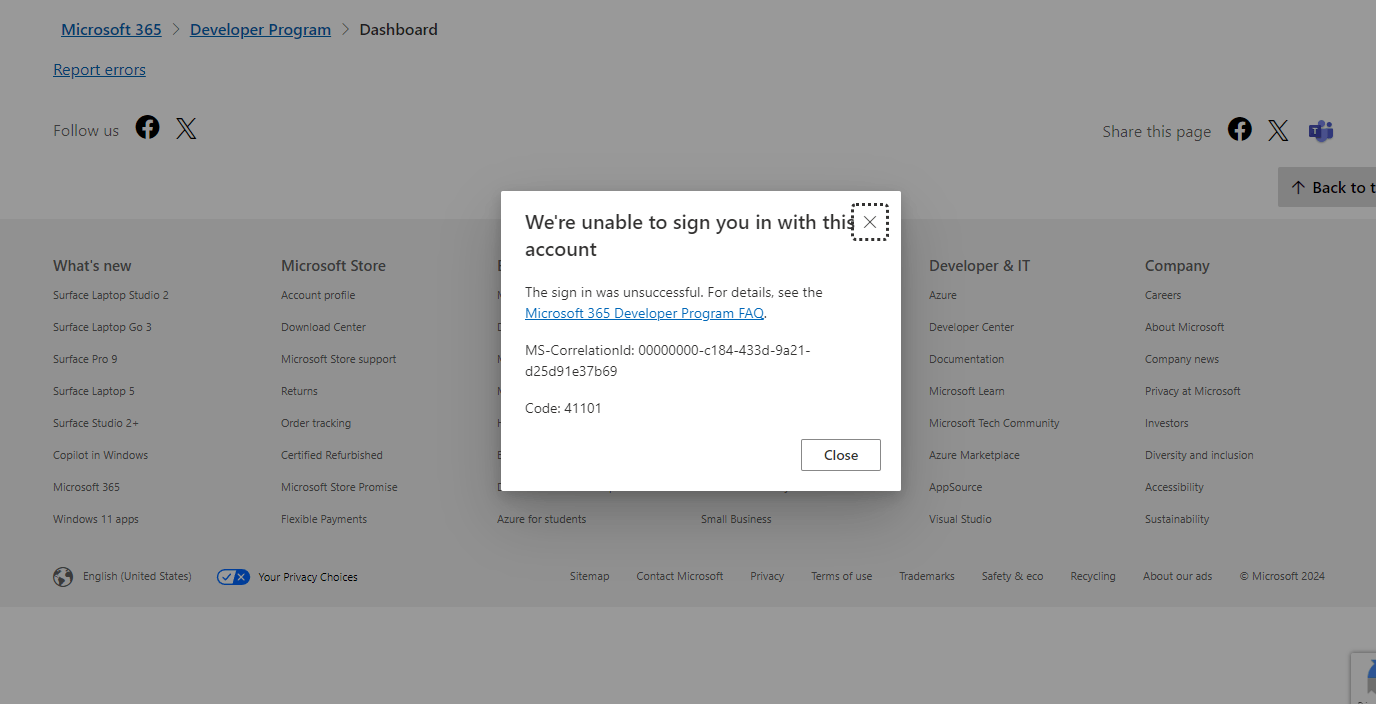Screen dimensions: 1376x704
Task: Select the Code: 41101 text in dialog
Action: (x=563, y=408)
